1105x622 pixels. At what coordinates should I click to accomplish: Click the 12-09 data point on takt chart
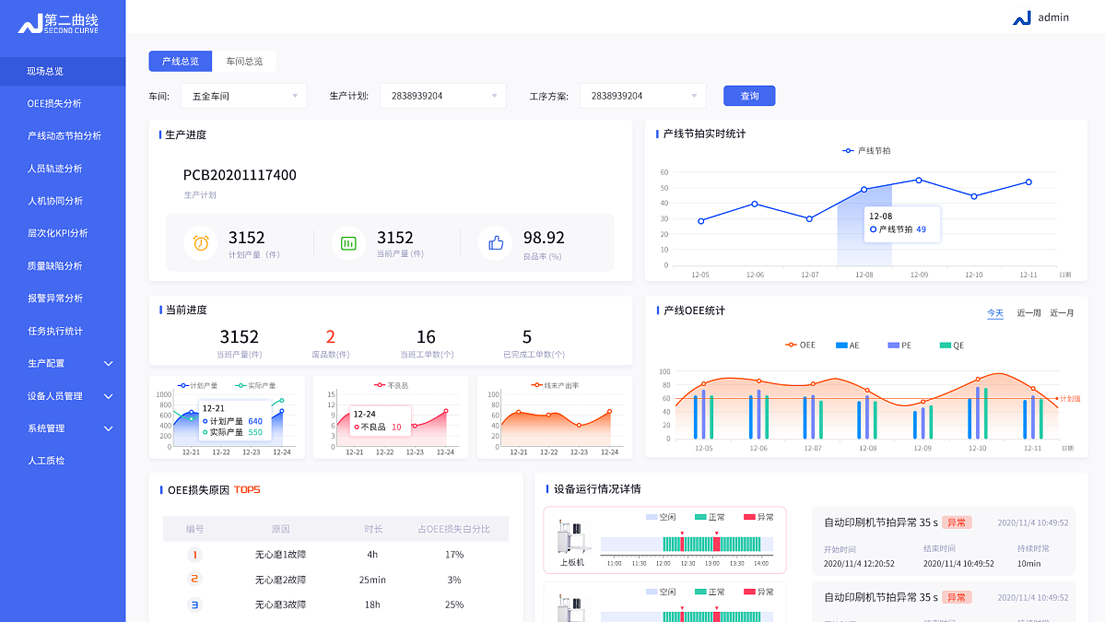[919, 180]
